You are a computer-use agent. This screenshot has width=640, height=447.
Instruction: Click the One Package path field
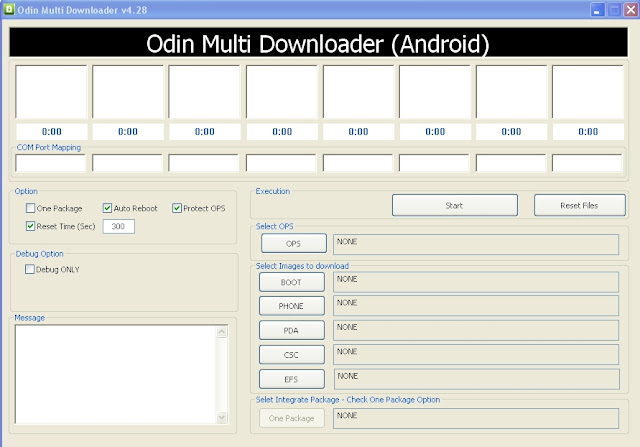pos(476,418)
